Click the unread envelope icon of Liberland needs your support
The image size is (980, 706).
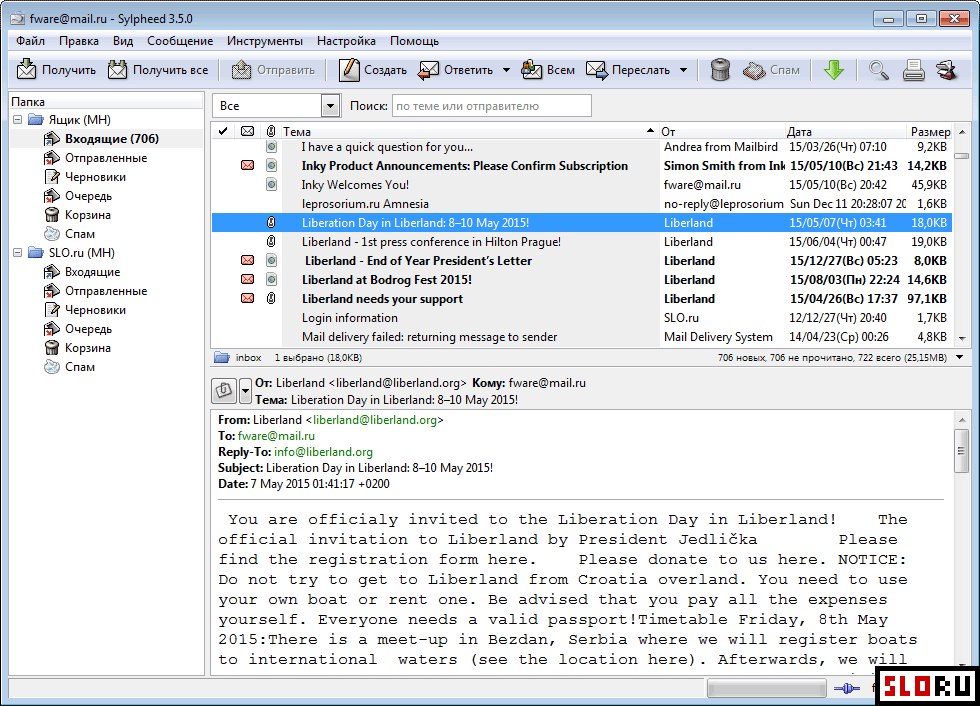[x=248, y=299]
